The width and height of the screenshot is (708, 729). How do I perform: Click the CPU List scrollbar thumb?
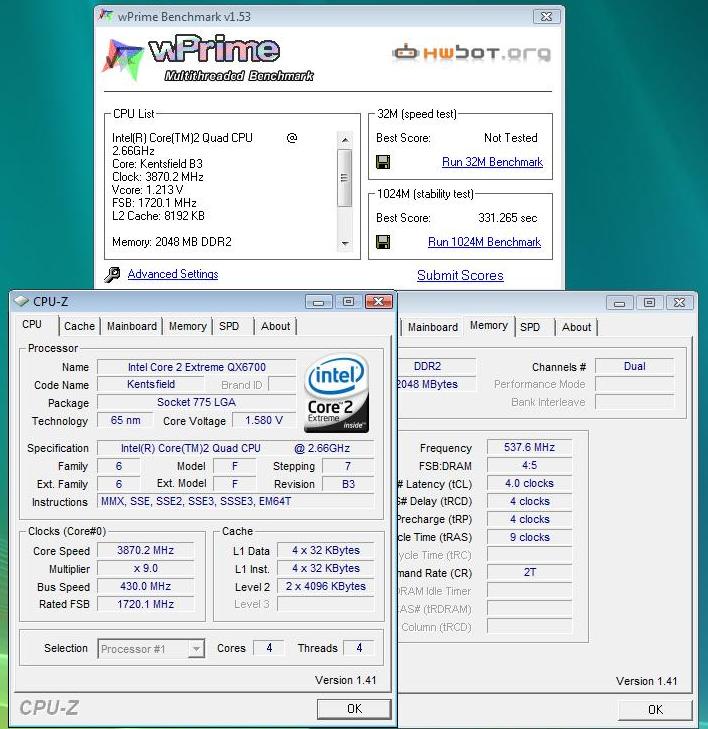point(344,178)
